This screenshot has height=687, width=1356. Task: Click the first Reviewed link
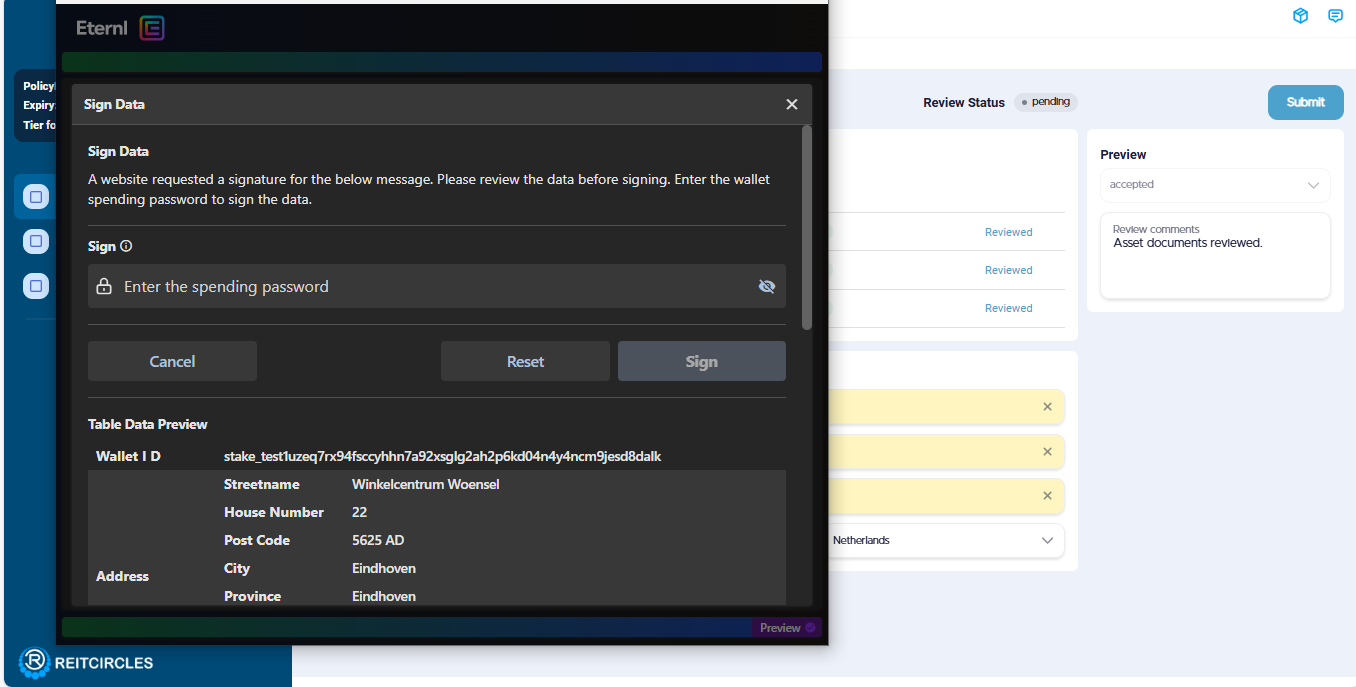pos(1008,232)
